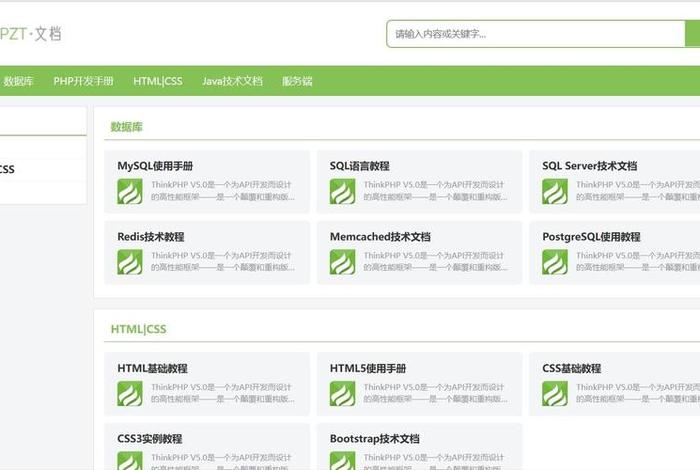The width and height of the screenshot is (700, 470).
Task: Click the HTML|CSS section heading
Action: pos(138,329)
